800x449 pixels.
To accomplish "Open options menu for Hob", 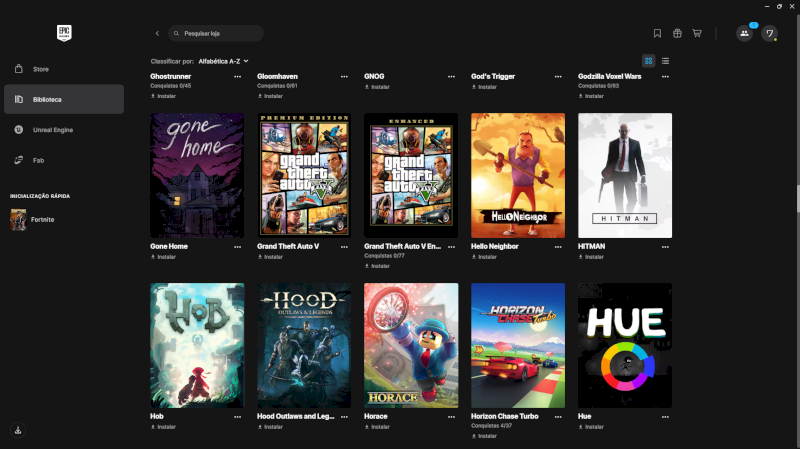I will click(237, 416).
